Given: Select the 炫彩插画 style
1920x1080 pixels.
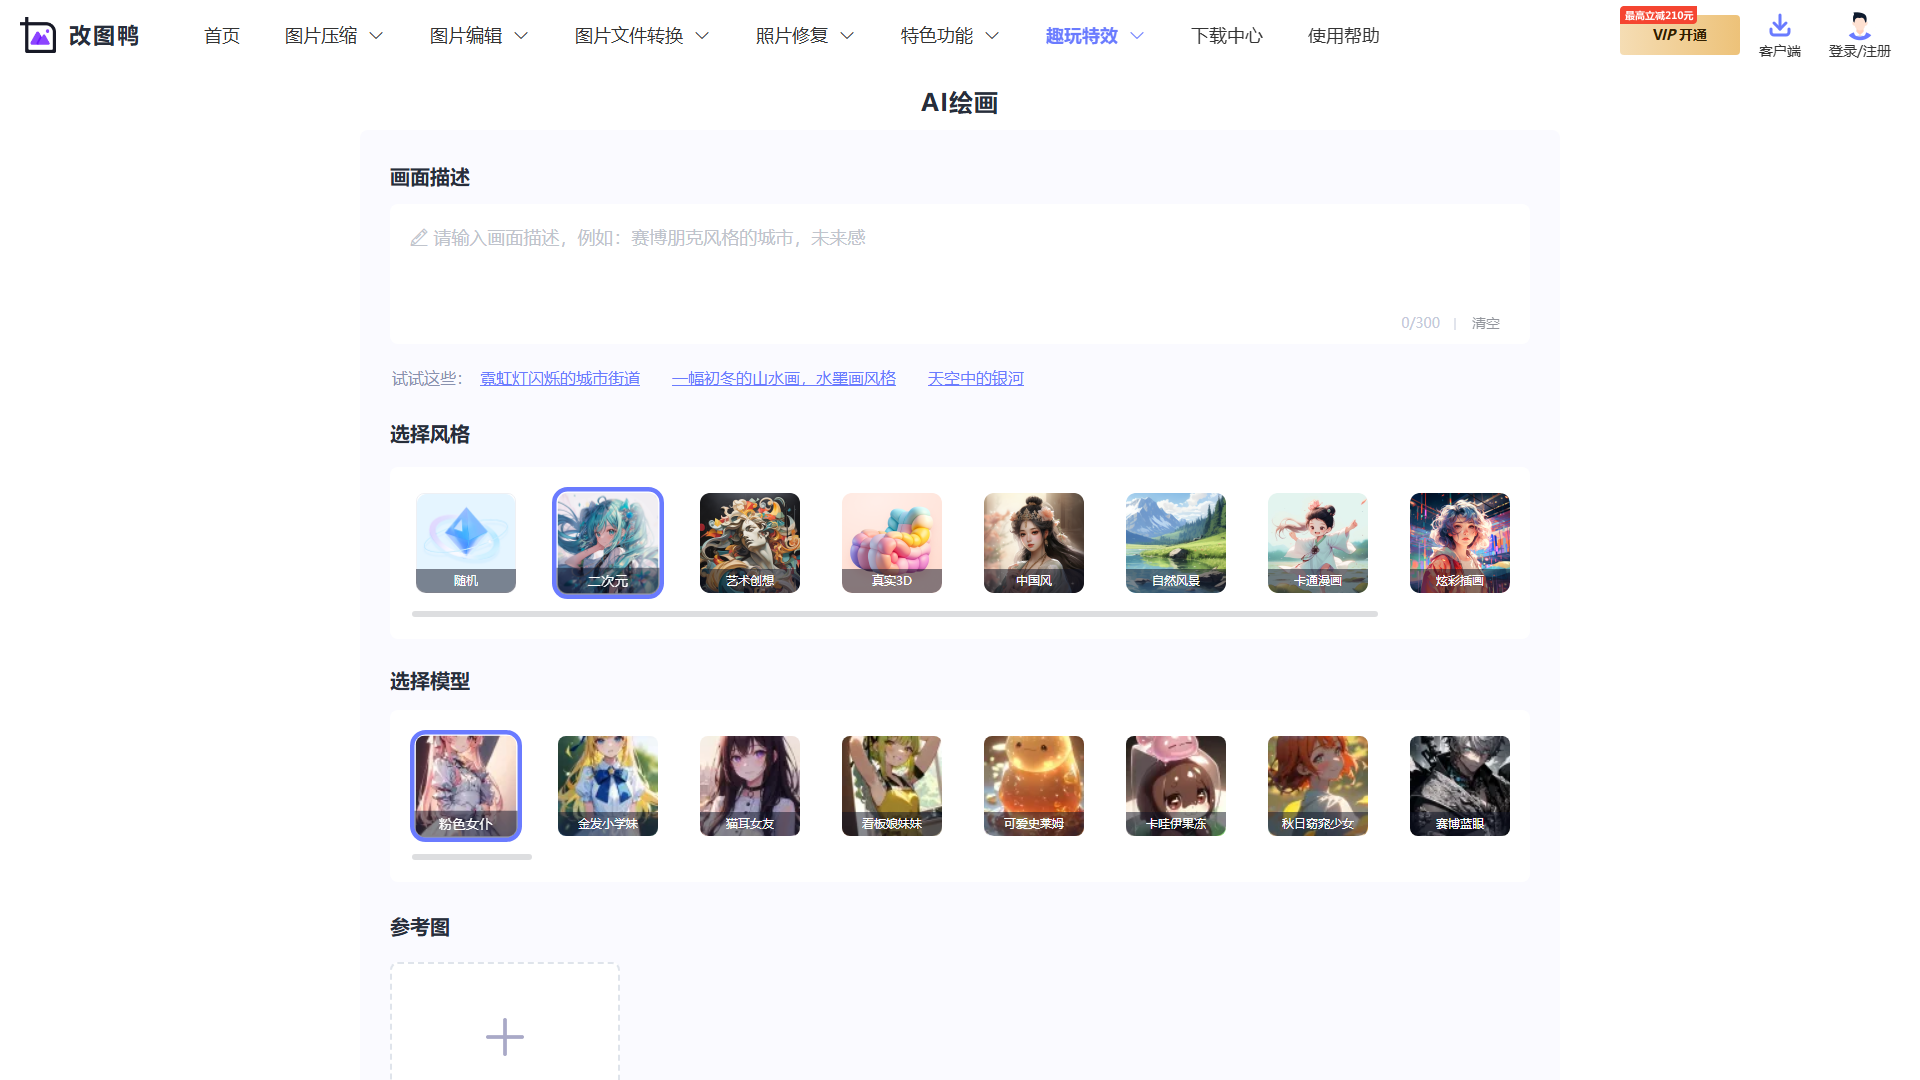Looking at the screenshot, I should coord(1460,543).
